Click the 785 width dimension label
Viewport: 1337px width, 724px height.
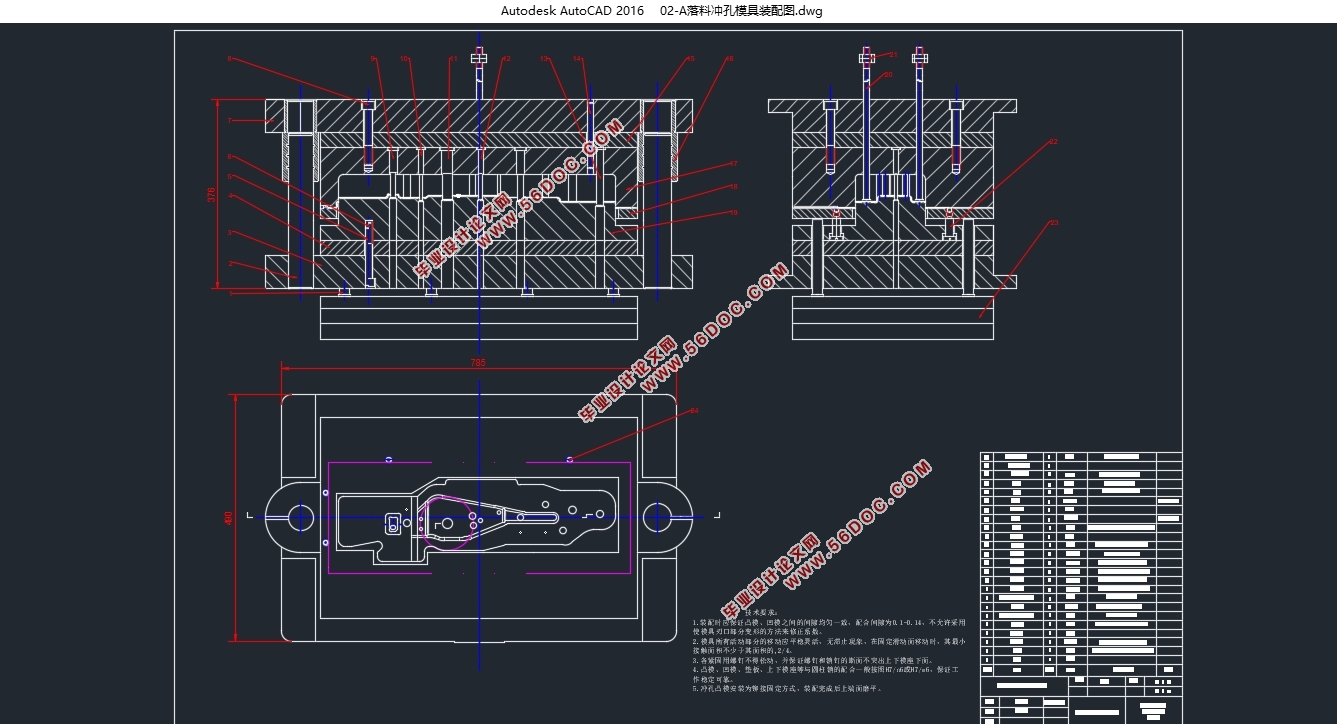[x=478, y=363]
